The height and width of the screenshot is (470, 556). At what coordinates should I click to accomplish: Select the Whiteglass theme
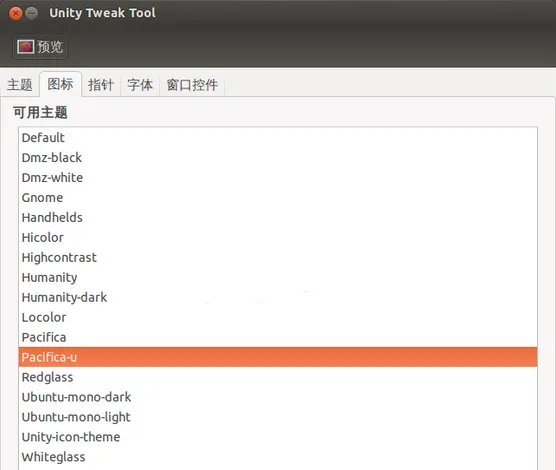[x=278, y=457]
